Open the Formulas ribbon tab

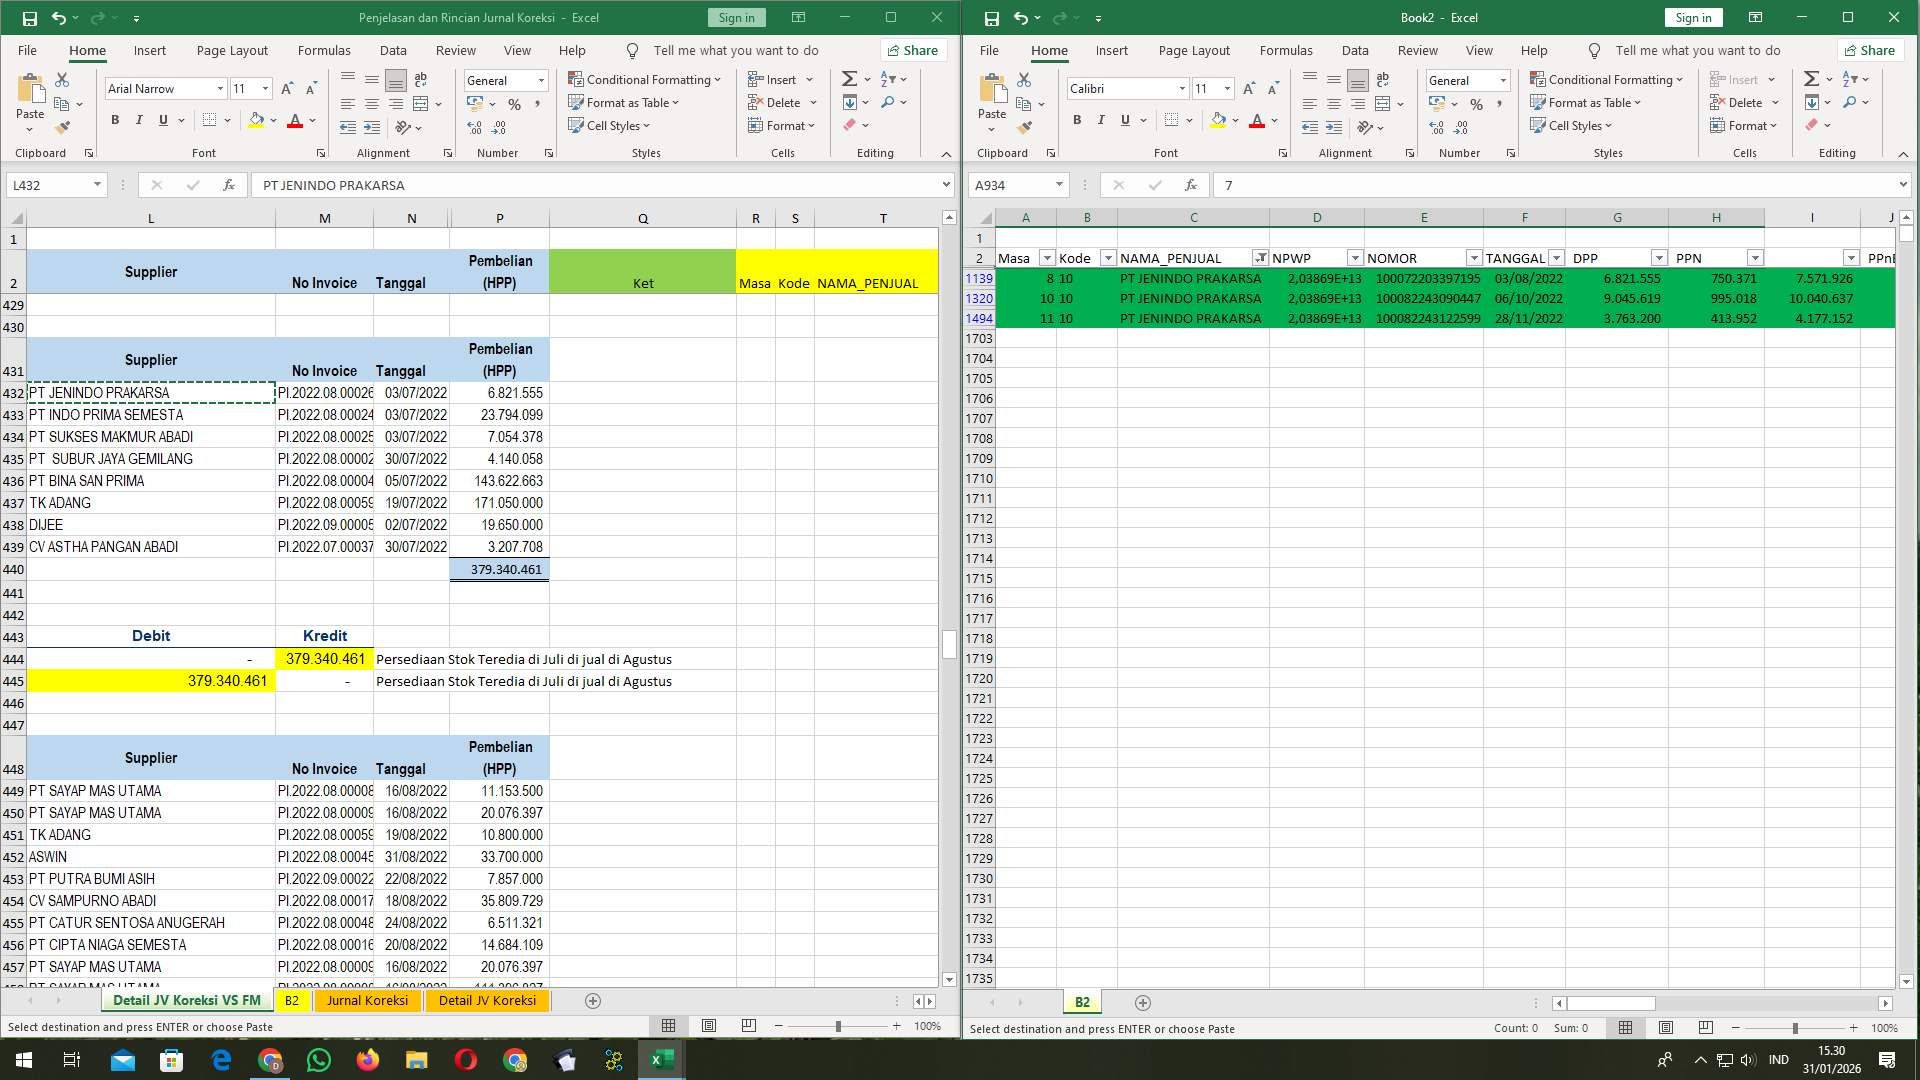324,50
